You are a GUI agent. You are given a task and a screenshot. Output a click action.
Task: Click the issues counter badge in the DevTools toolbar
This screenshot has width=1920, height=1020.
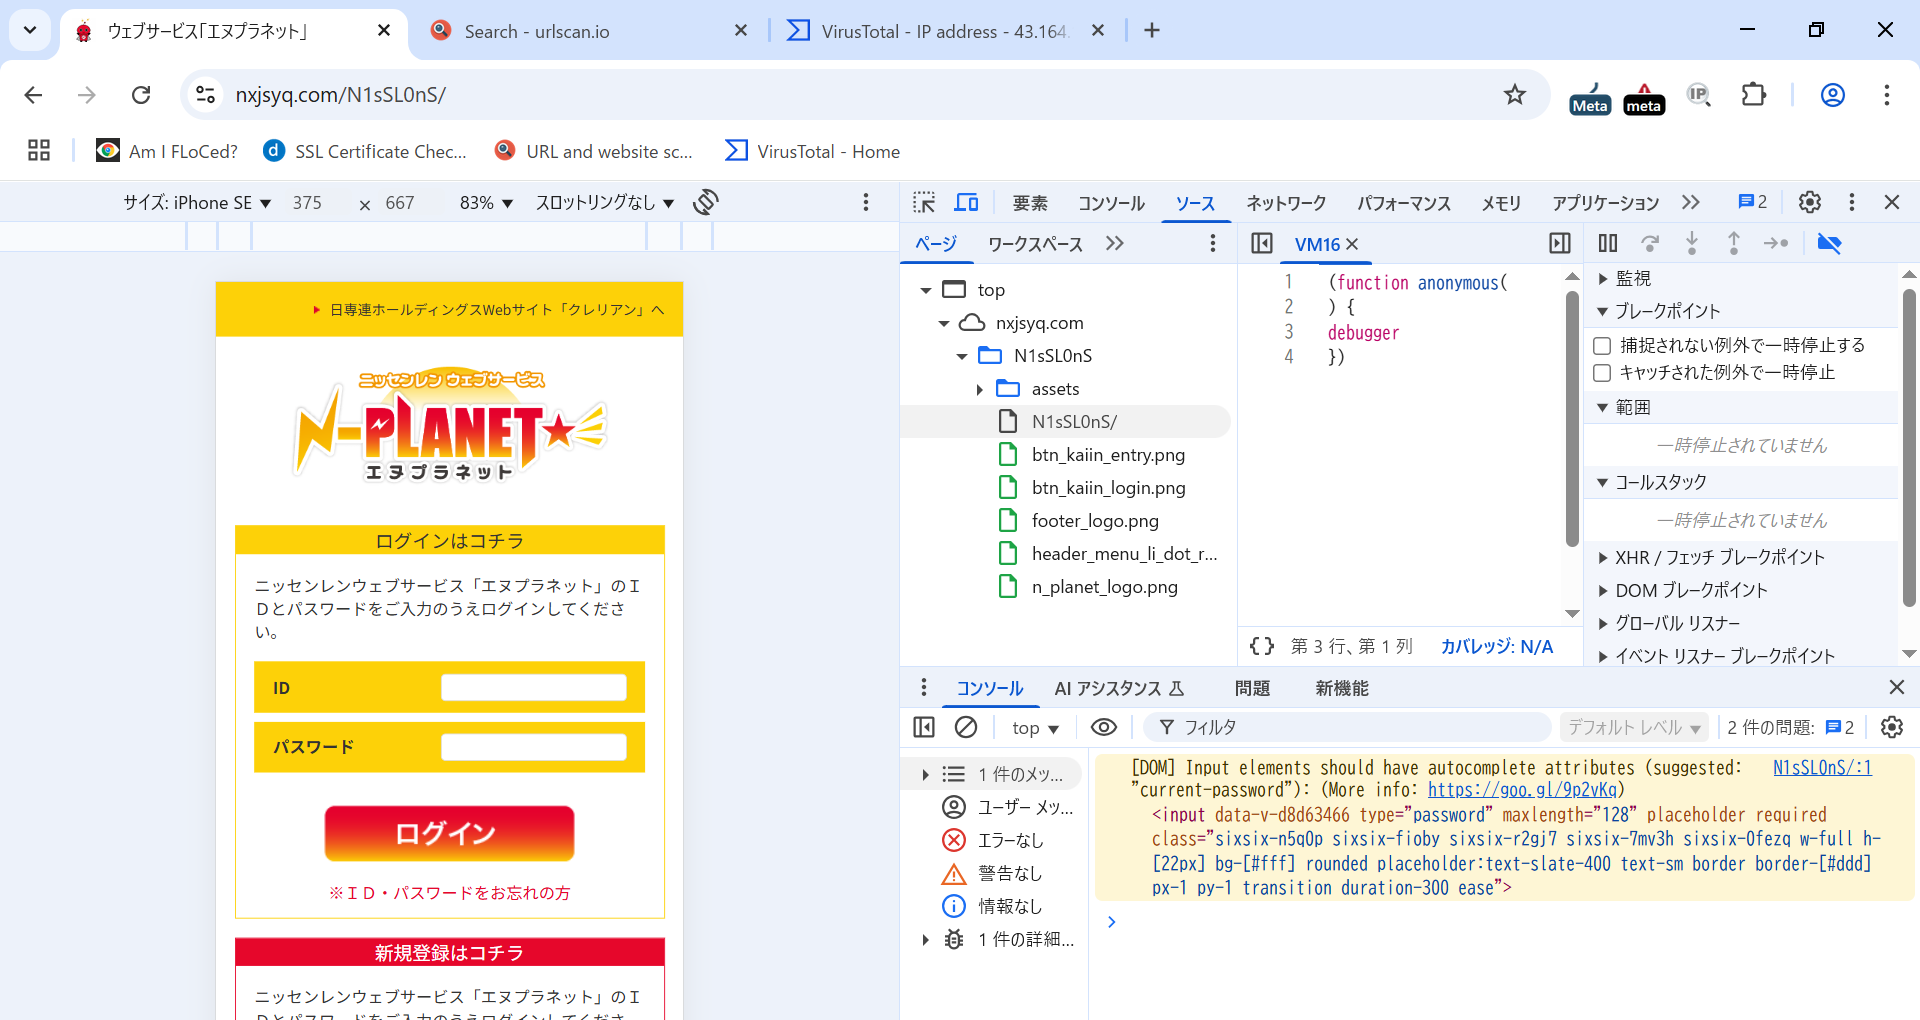coord(1752,202)
